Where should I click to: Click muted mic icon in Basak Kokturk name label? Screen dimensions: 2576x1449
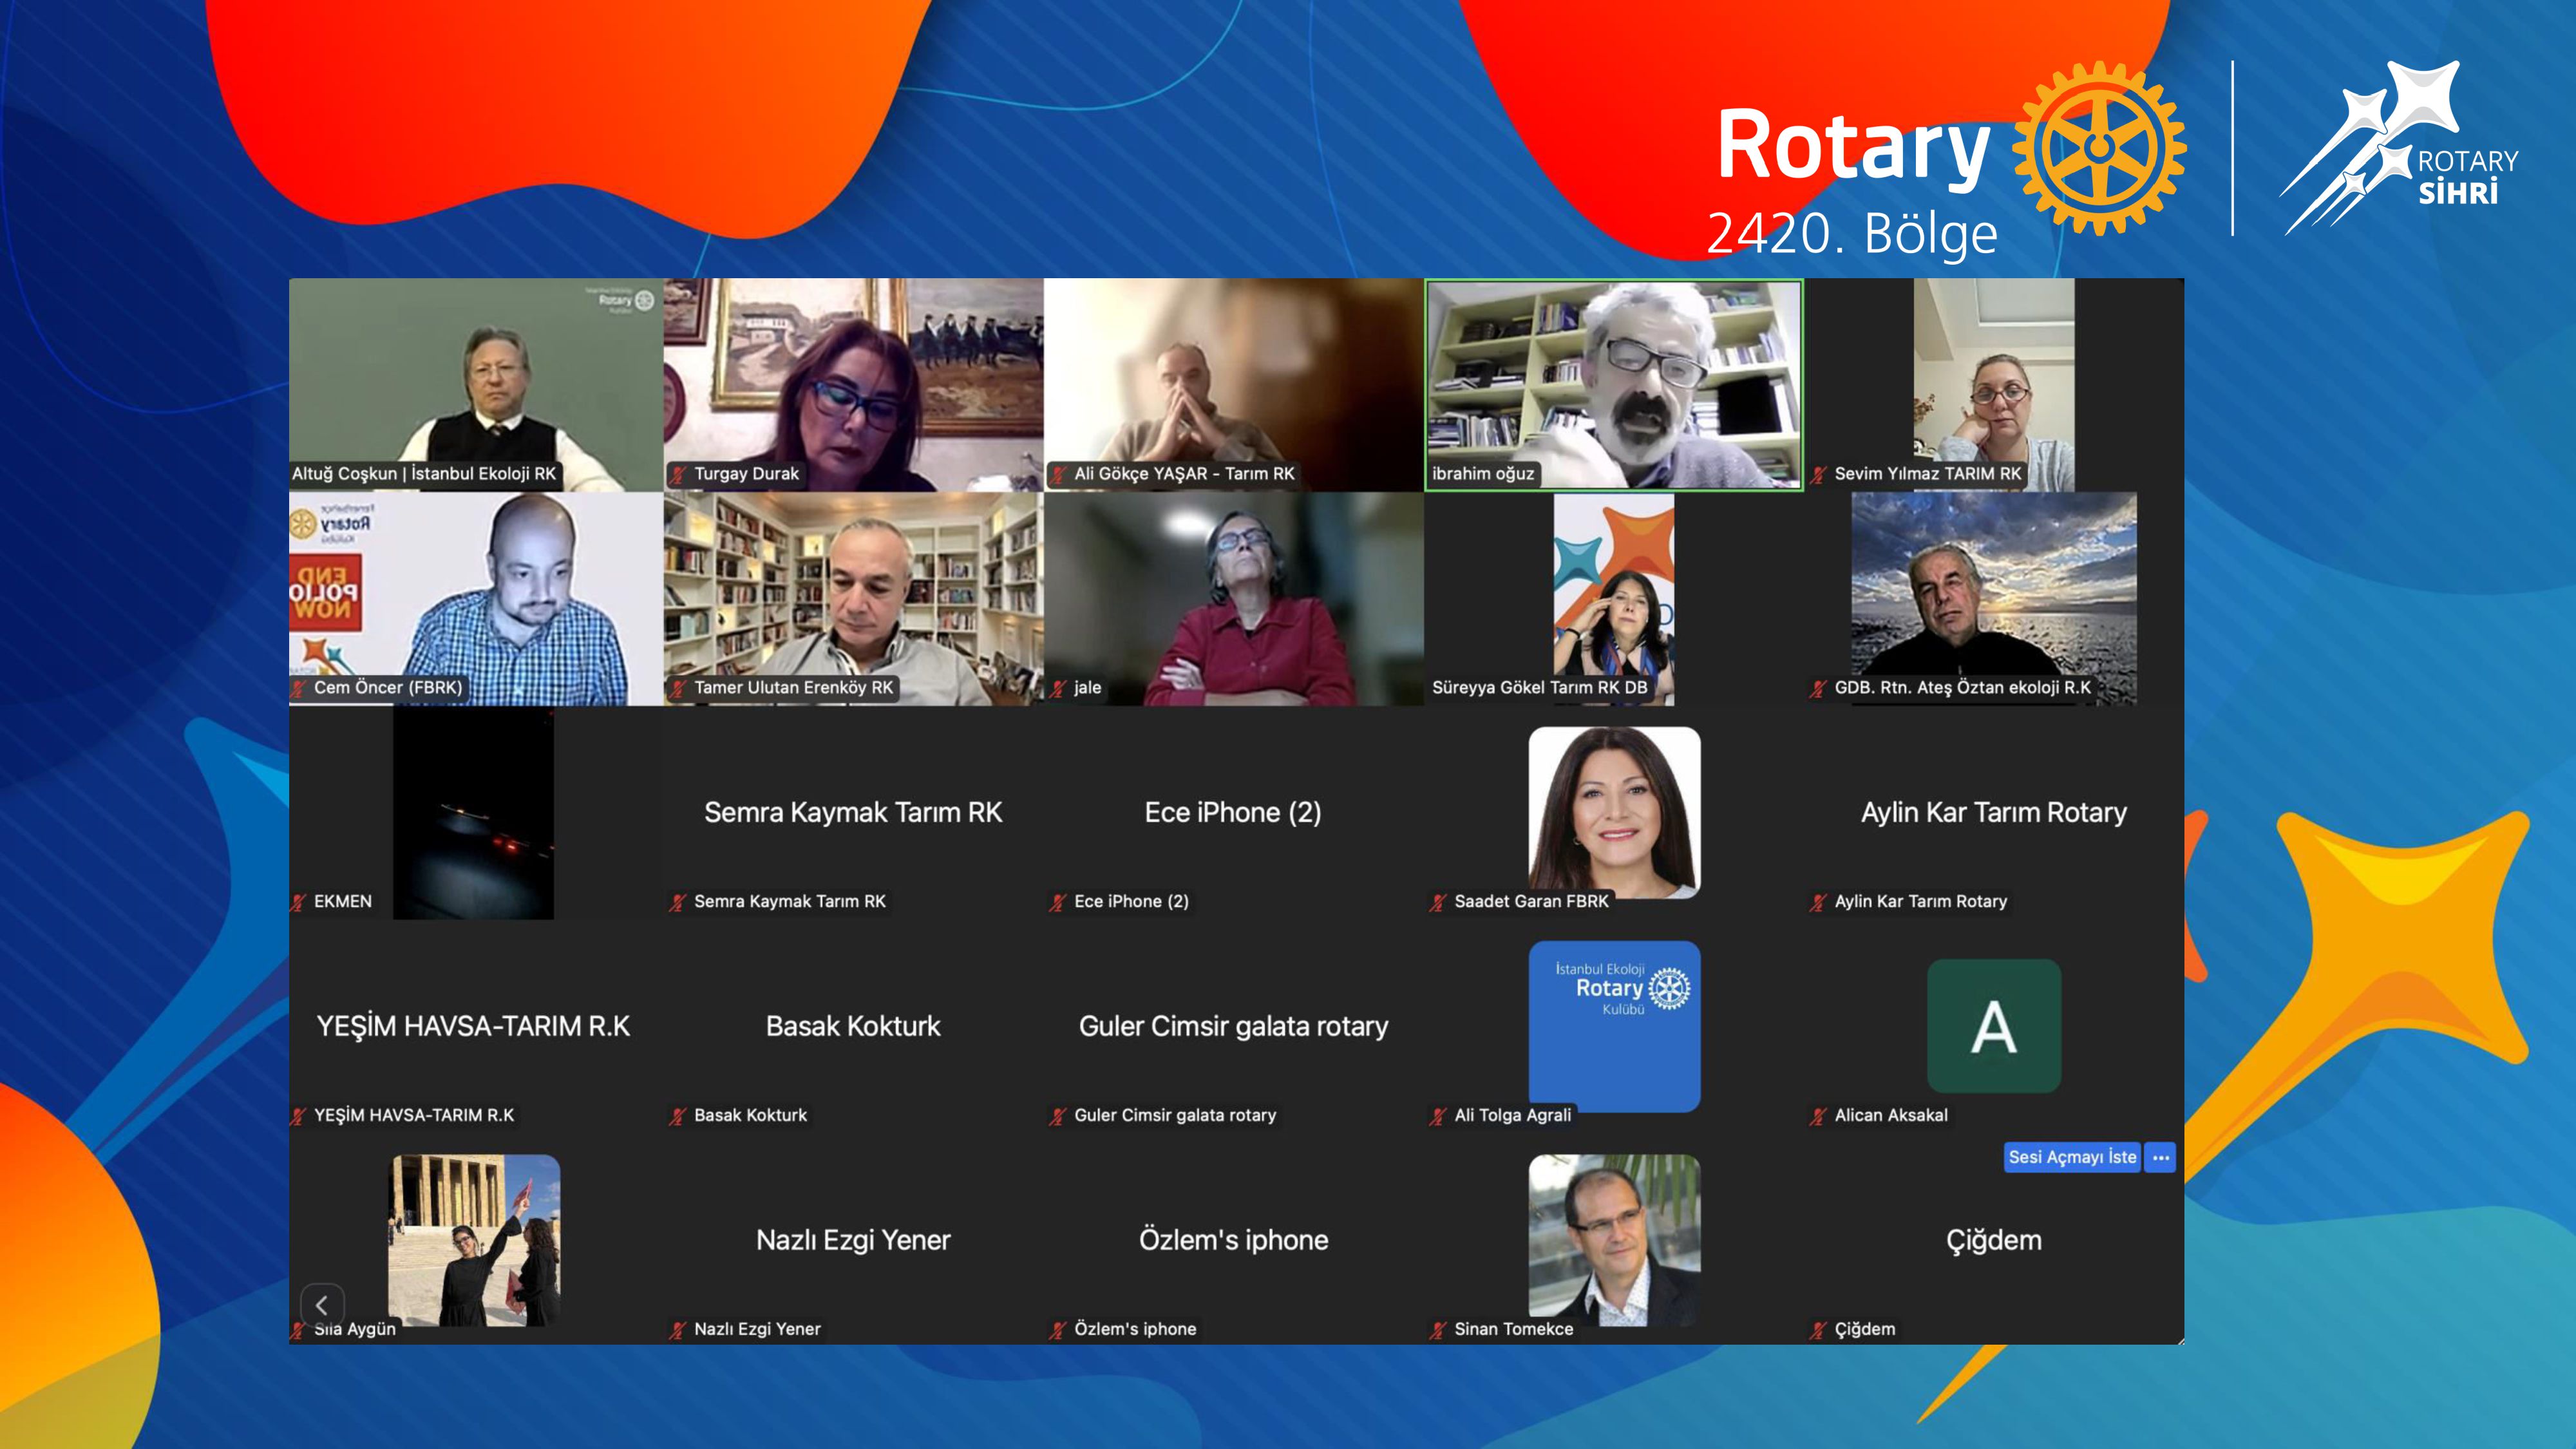pos(678,1116)
